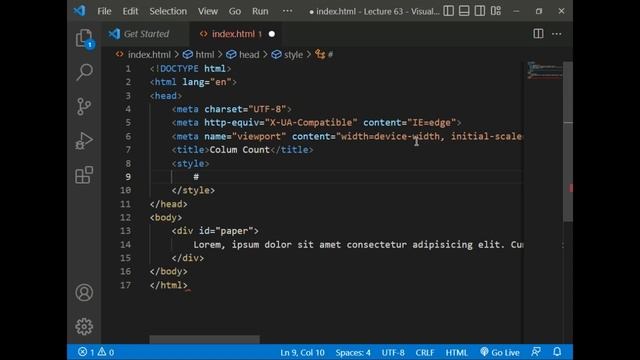Click the <style> tag on line 8
The height and width of the screenshot is (360, 640).
pos(191,164)
